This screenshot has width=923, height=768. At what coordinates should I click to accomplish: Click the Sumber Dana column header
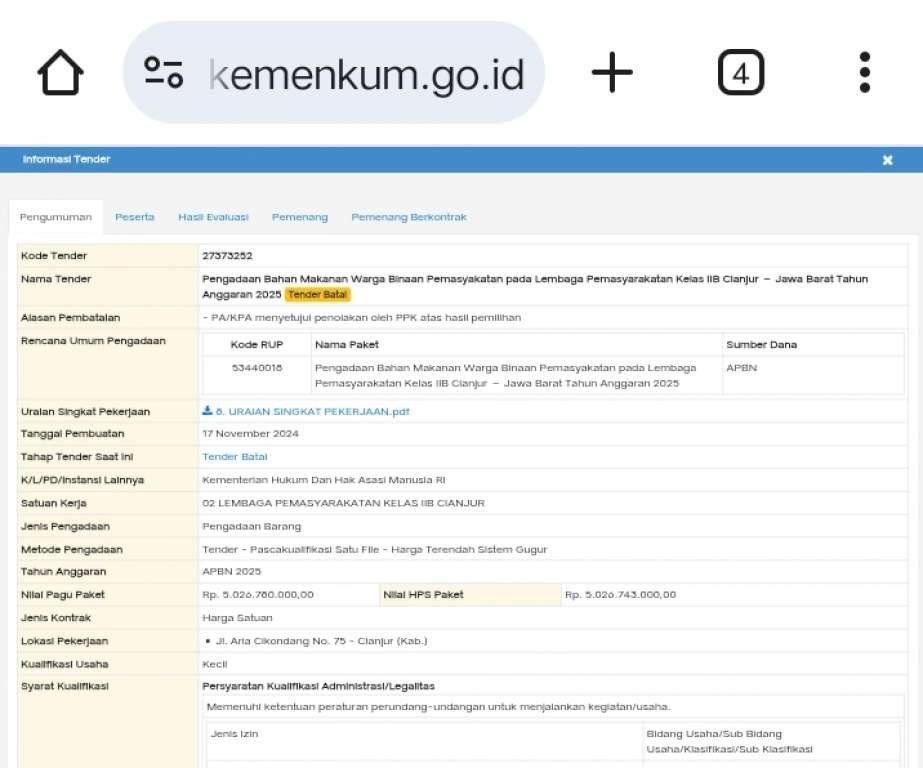[762, 345]
